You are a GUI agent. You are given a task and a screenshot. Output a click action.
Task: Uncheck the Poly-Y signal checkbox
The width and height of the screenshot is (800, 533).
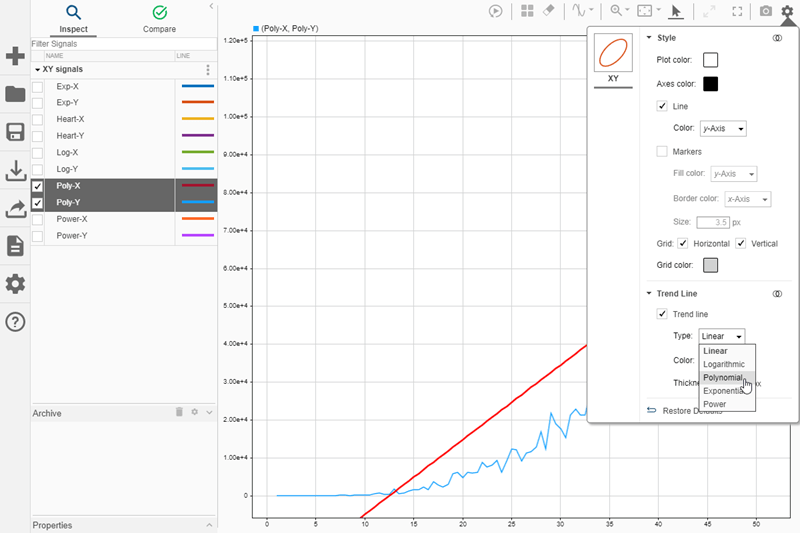pos(38,203)
